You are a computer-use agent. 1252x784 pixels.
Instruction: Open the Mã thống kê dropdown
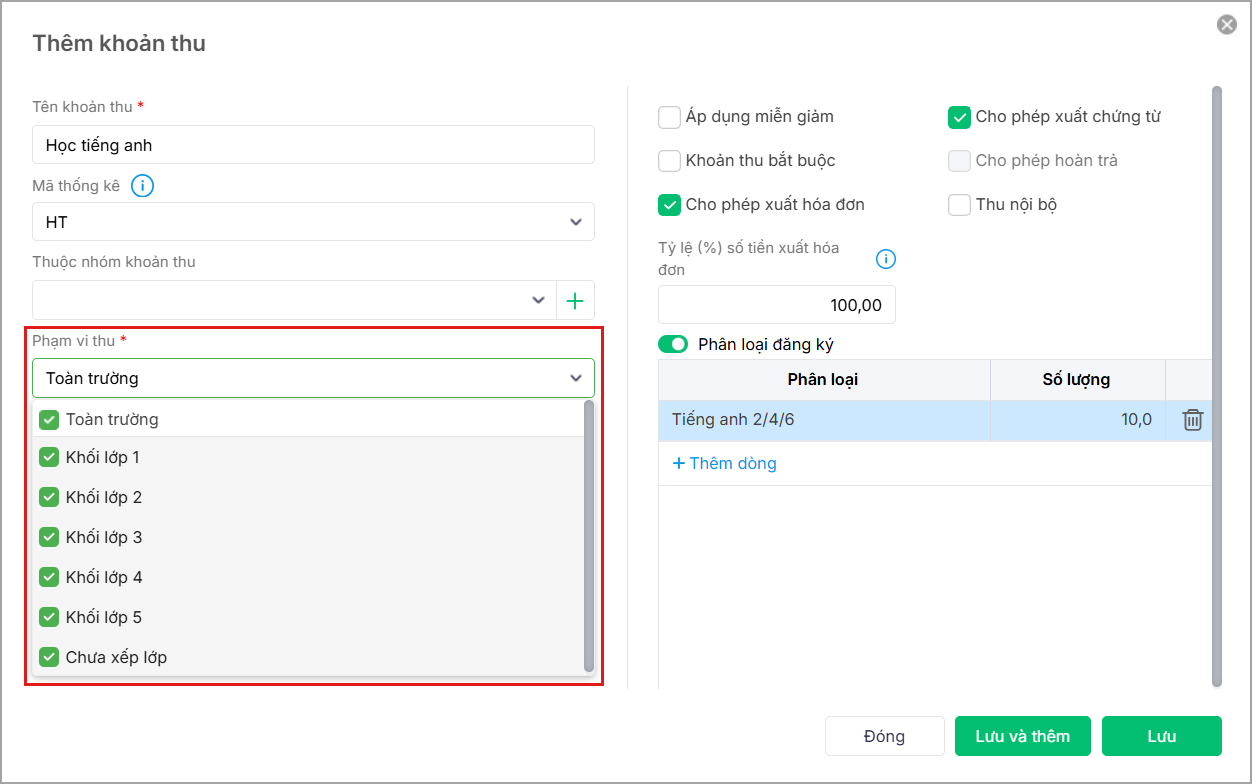tap(575, 222)
